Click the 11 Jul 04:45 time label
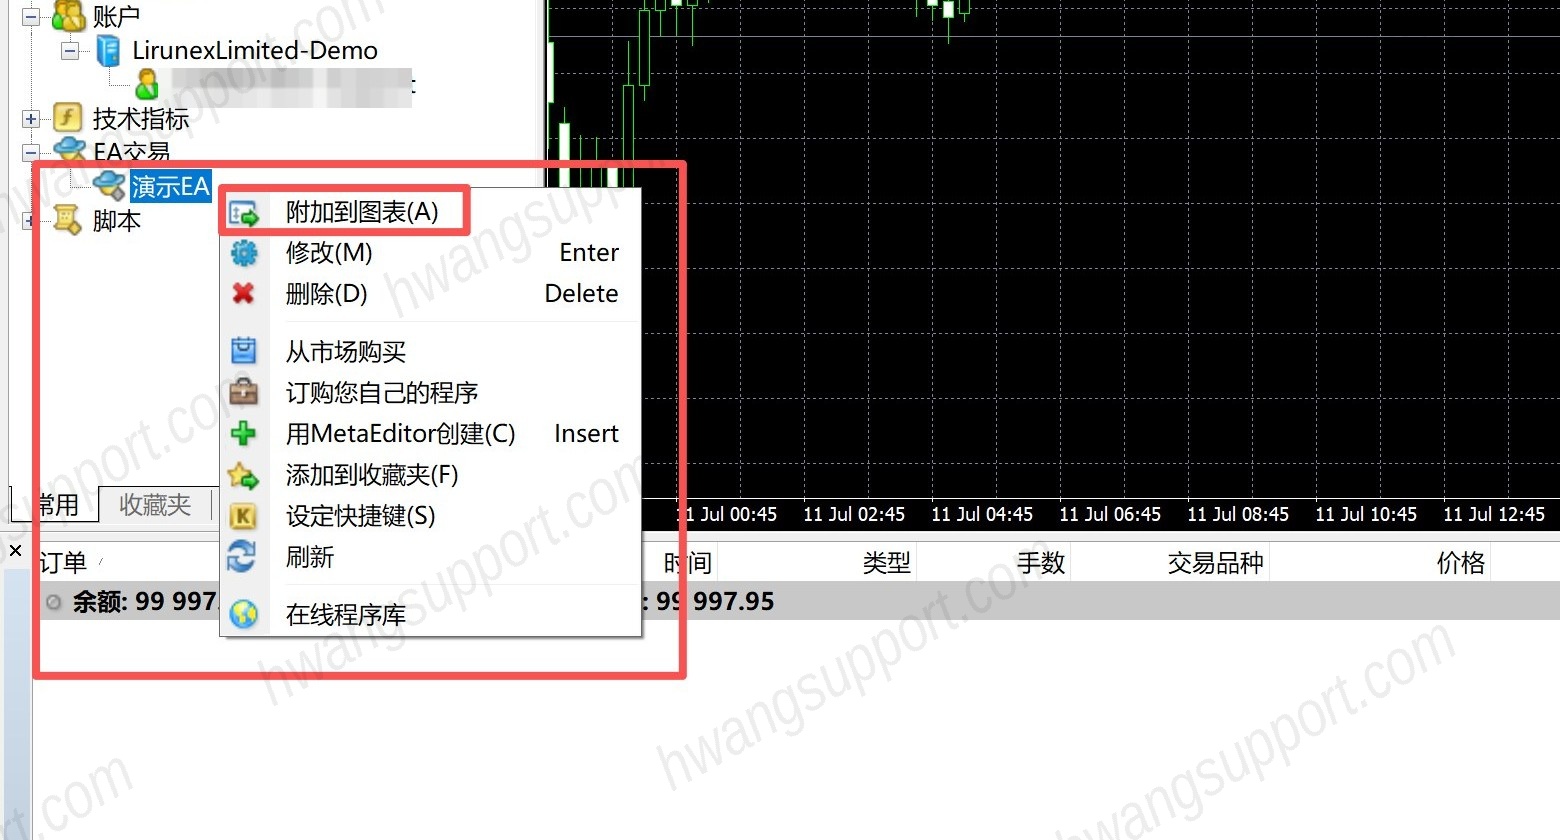Screen dimensions: 1560x840 click(982, 514)
